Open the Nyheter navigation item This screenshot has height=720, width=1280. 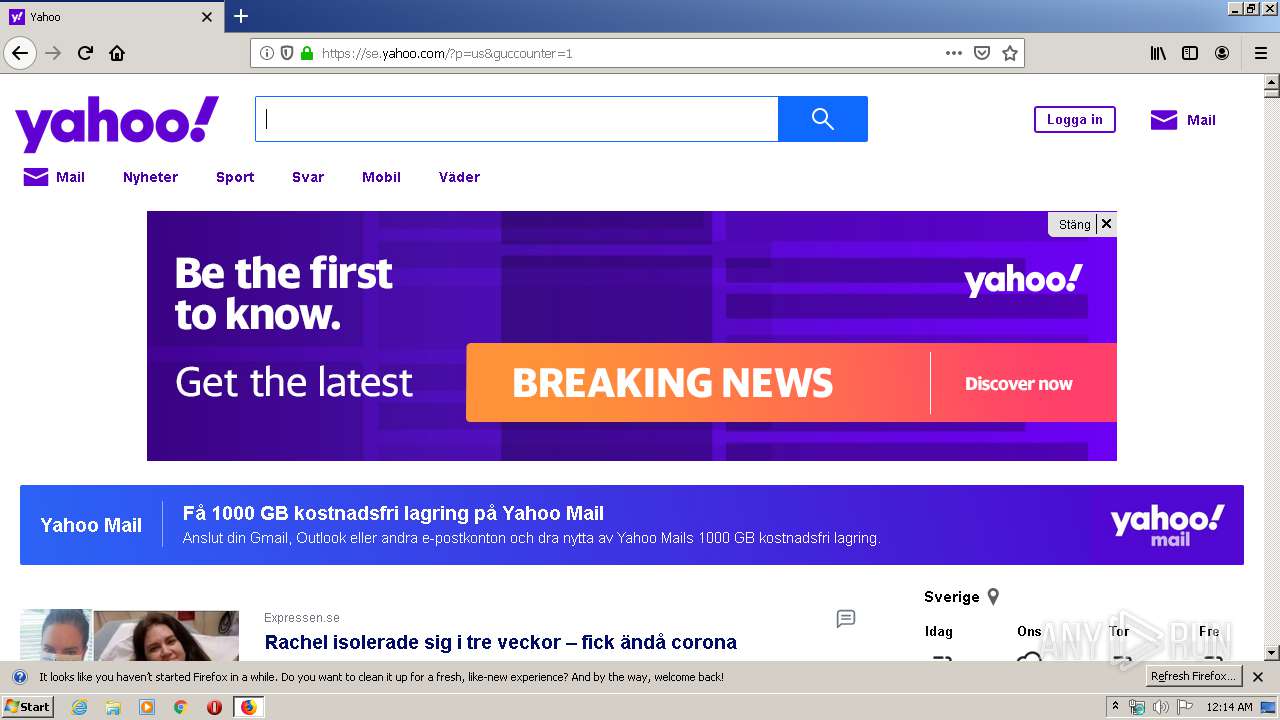pyautogui.click(x=150, y=177)
